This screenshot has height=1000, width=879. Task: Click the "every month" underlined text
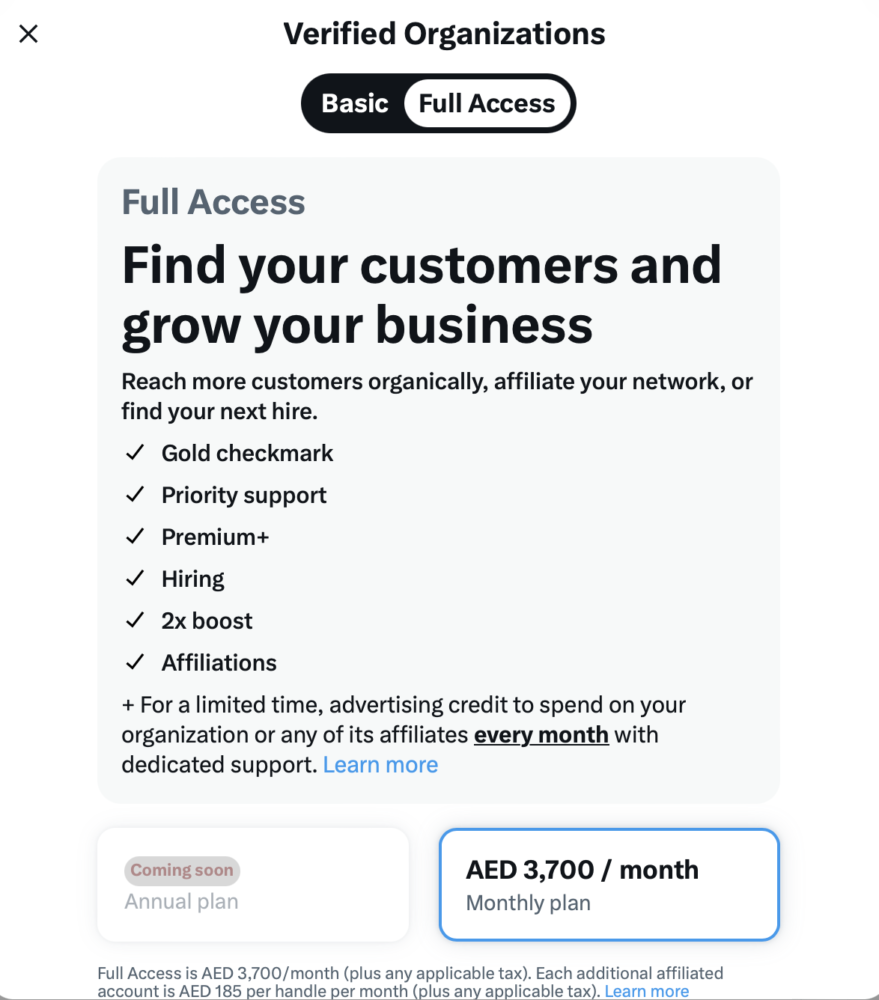click(x=541, y=735)
